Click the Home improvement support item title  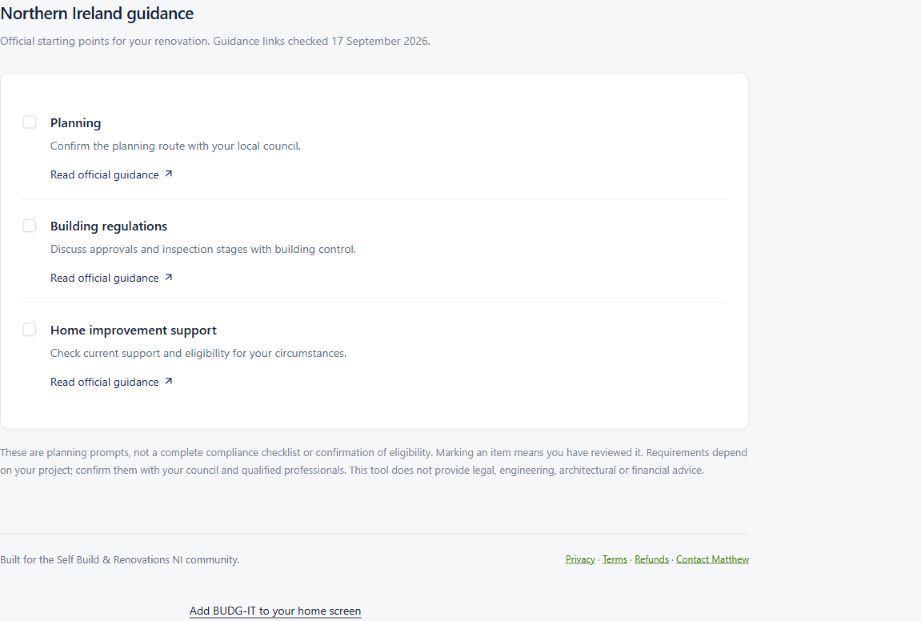pyautogui.click(x=133, y=330)
